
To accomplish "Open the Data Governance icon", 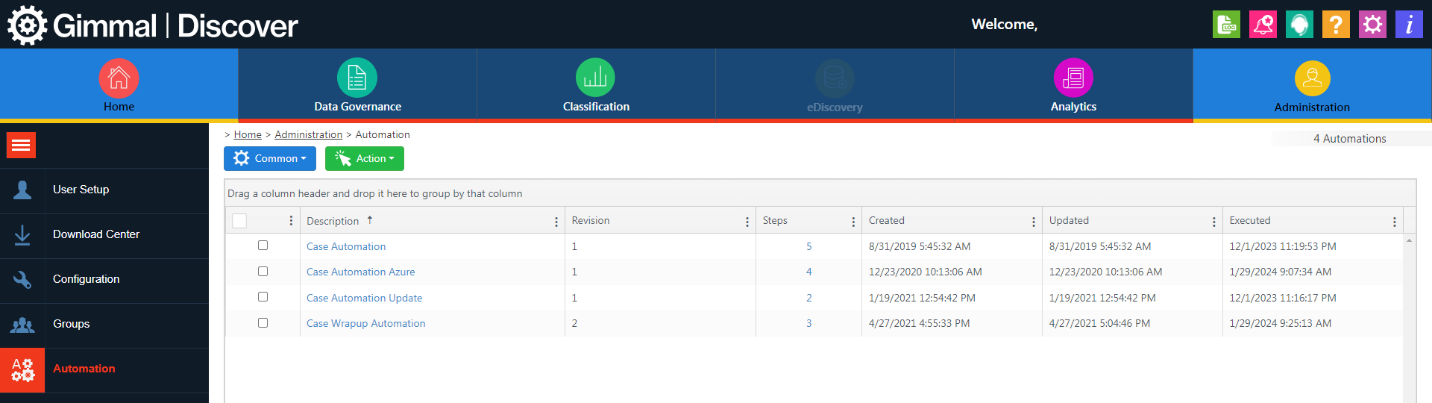I will (357, 77).
